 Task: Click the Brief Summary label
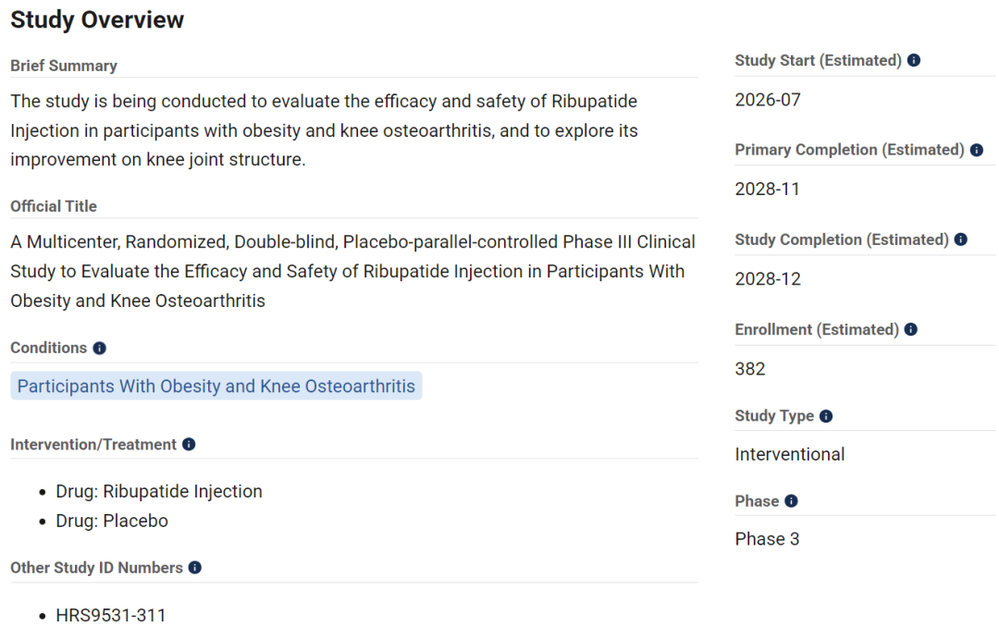tap(64, 66)
